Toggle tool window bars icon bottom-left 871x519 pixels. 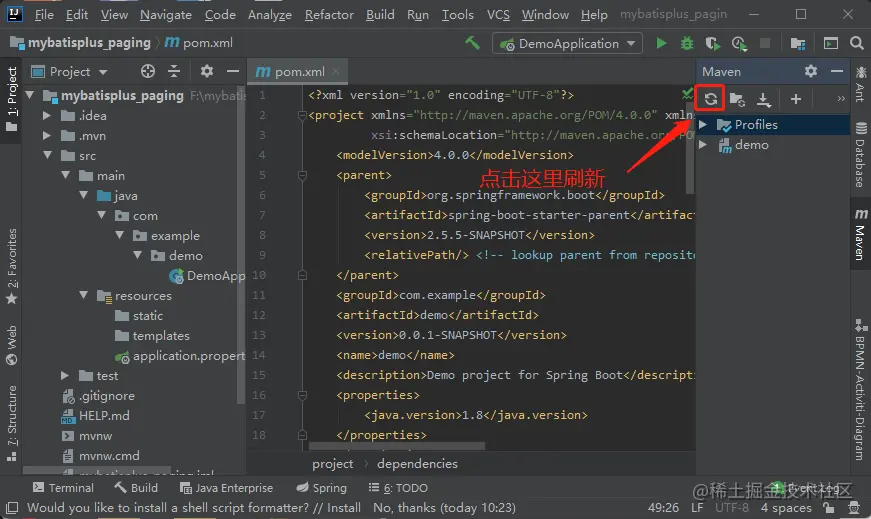pyautogui.click(x=12, y=507)
